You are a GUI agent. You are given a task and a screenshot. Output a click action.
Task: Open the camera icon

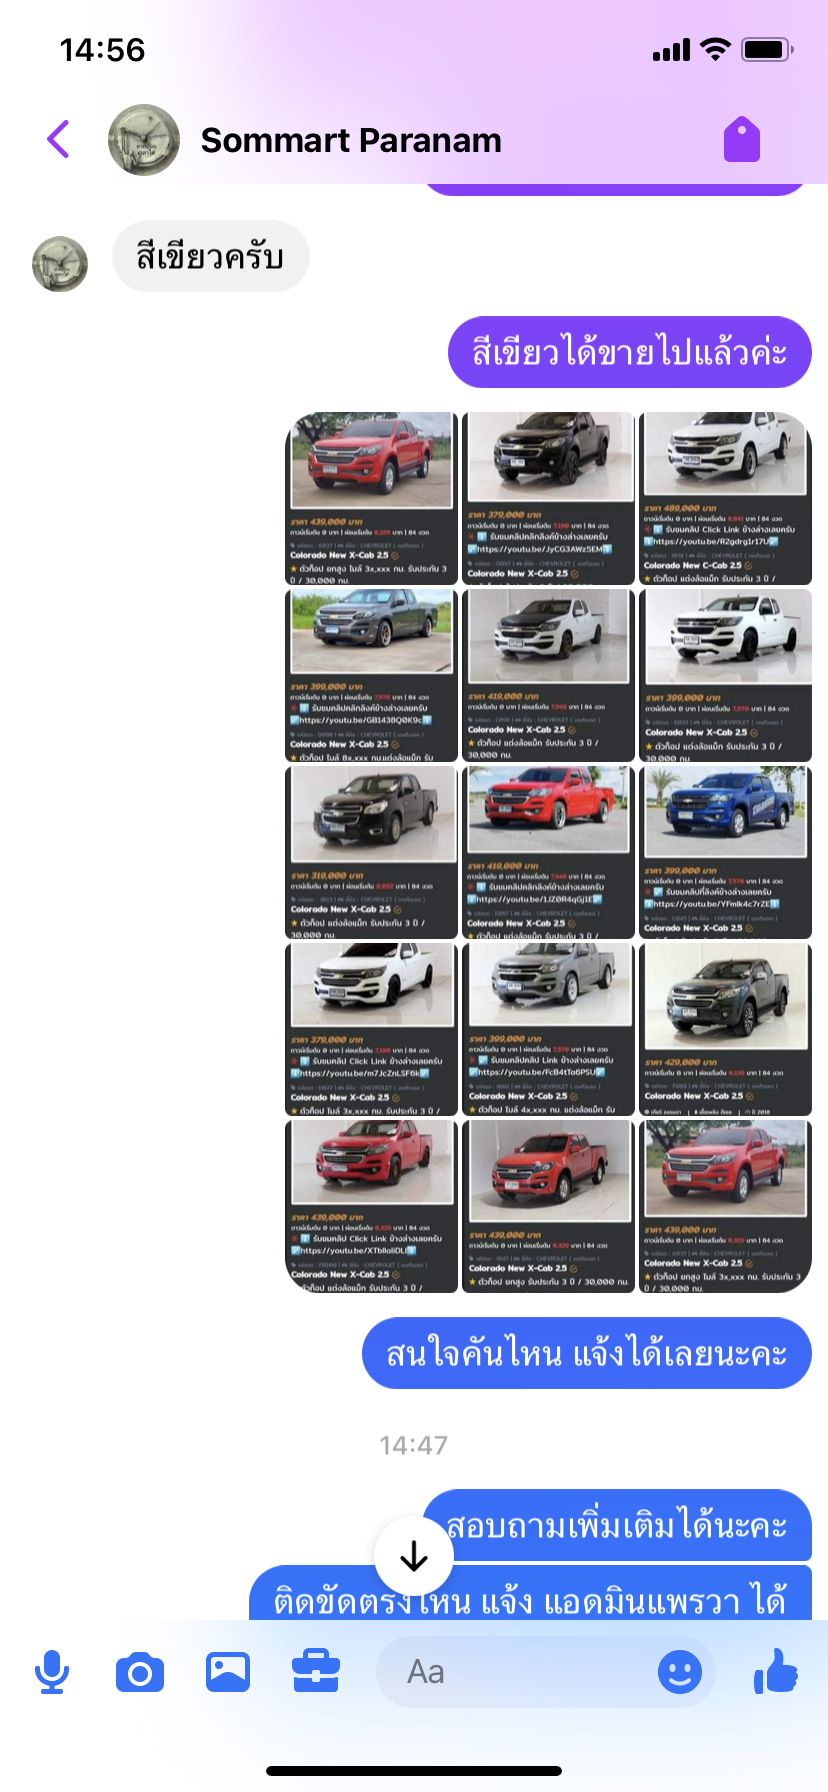[x=140, y=1672]
